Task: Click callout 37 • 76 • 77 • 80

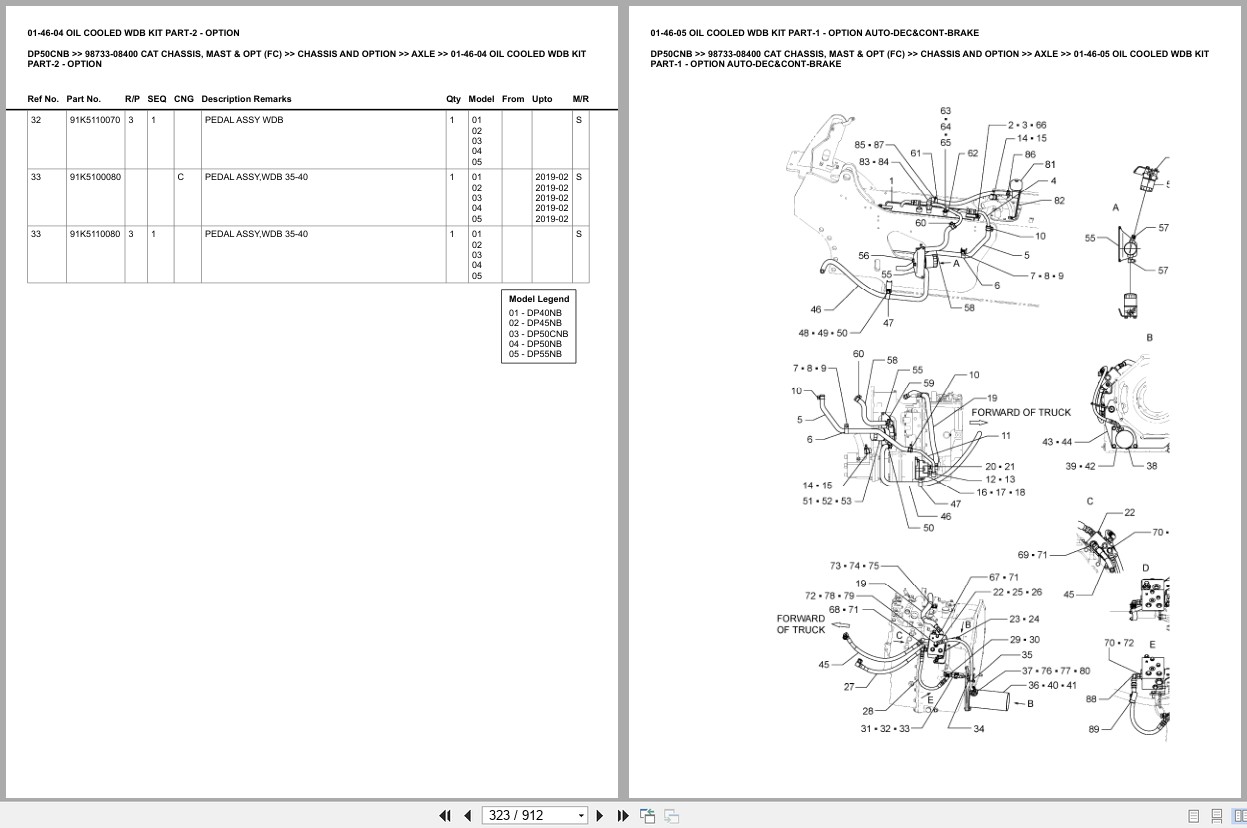Action: [1056, 671]
